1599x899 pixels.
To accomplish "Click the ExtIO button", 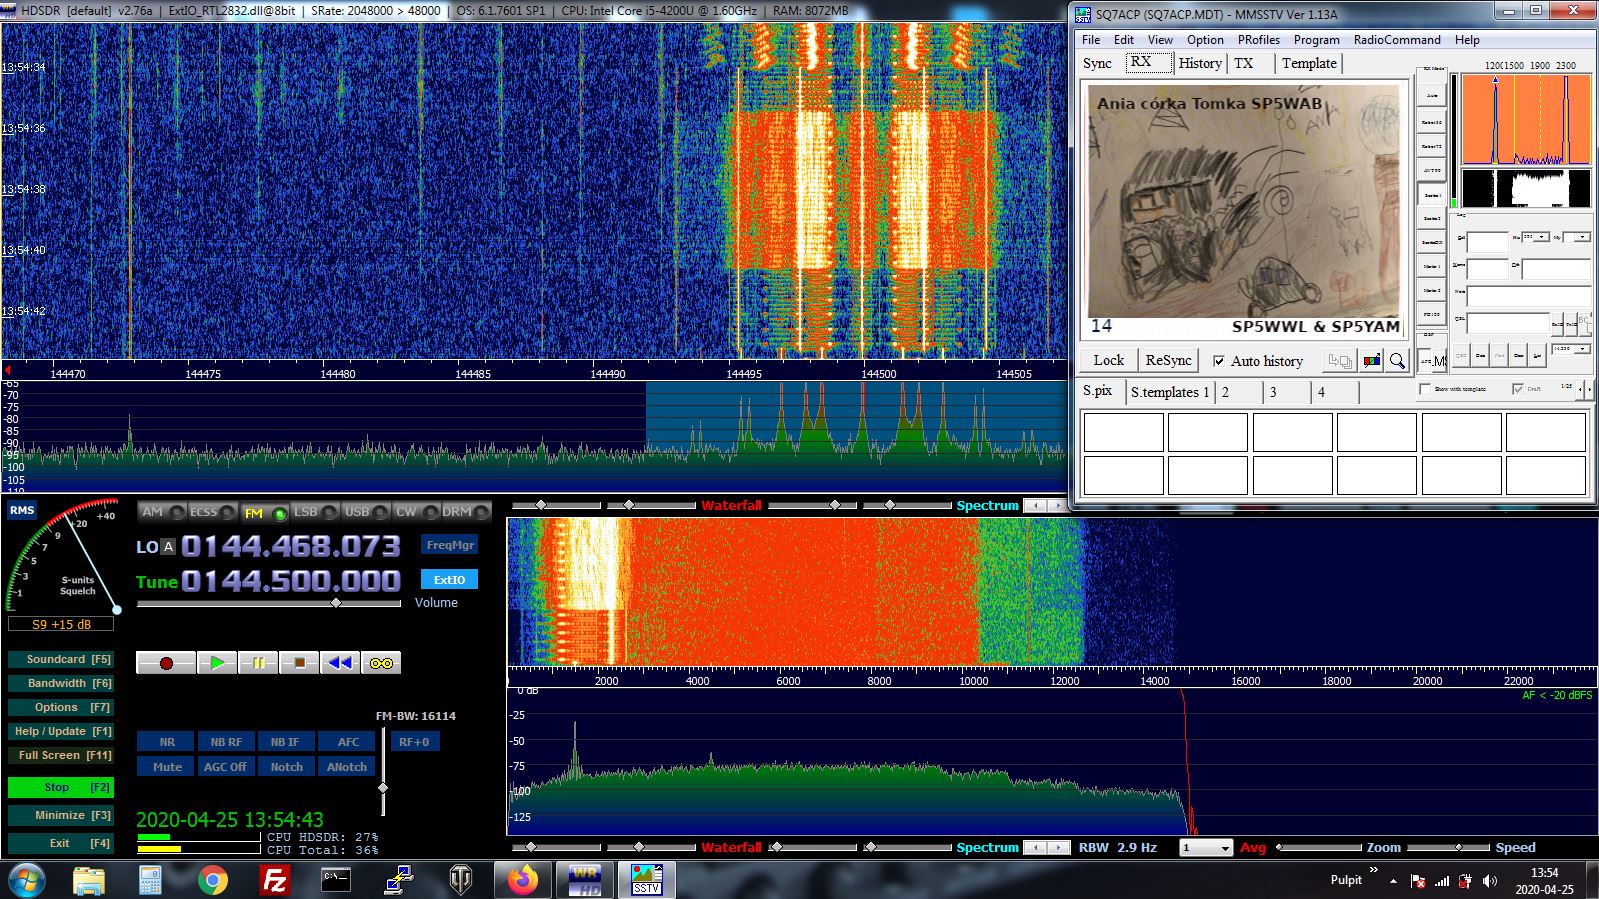I will click(450, 580).
